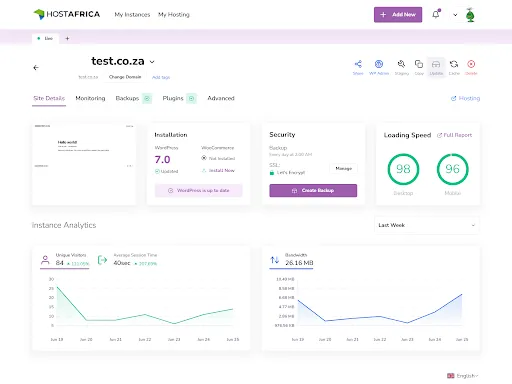Viewport: 512px width, 384px height.
Task: Click the Create Backup button
Action: click(313, 190)
